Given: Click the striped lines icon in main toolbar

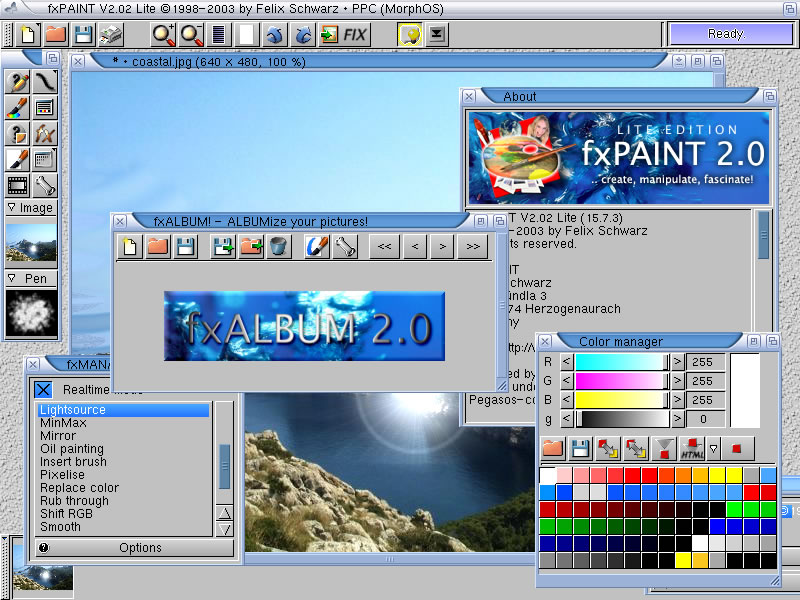Looking at the screenshot, I should point(219,35).
